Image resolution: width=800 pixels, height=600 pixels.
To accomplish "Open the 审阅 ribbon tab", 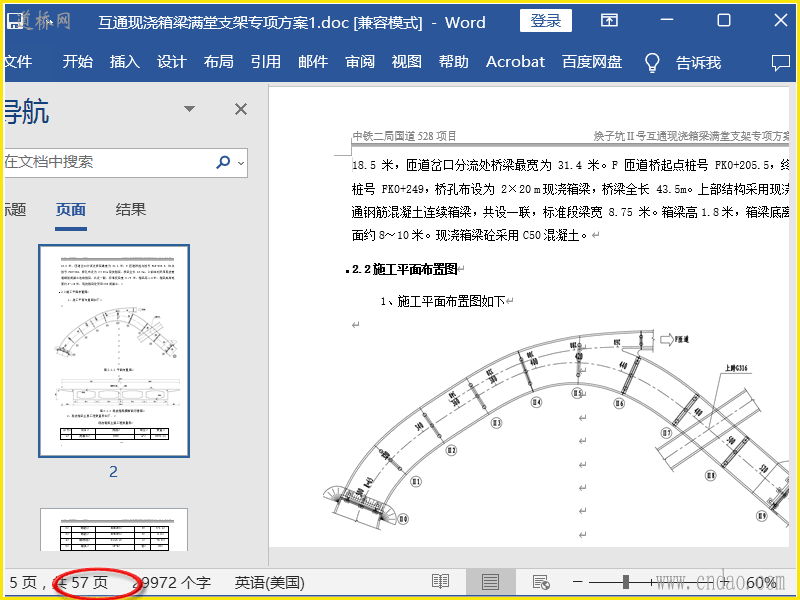I will click(x=360, y=62).
